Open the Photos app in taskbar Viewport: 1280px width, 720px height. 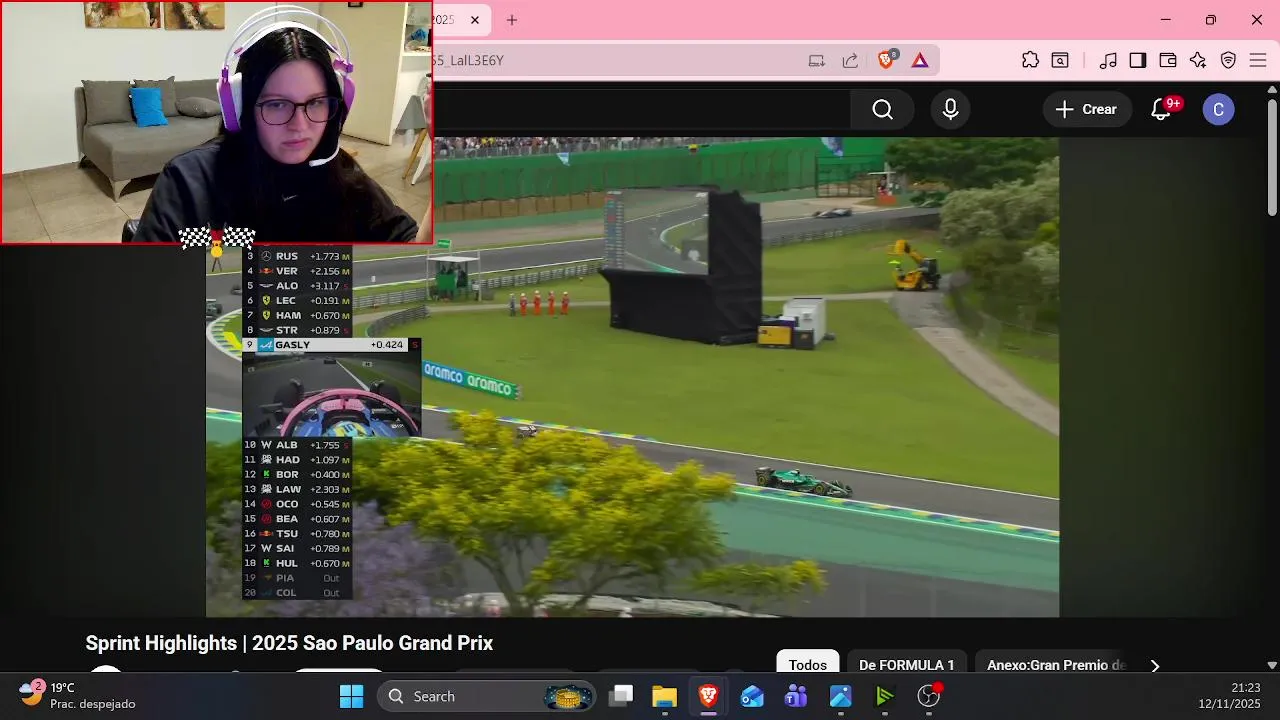[840, 696]
